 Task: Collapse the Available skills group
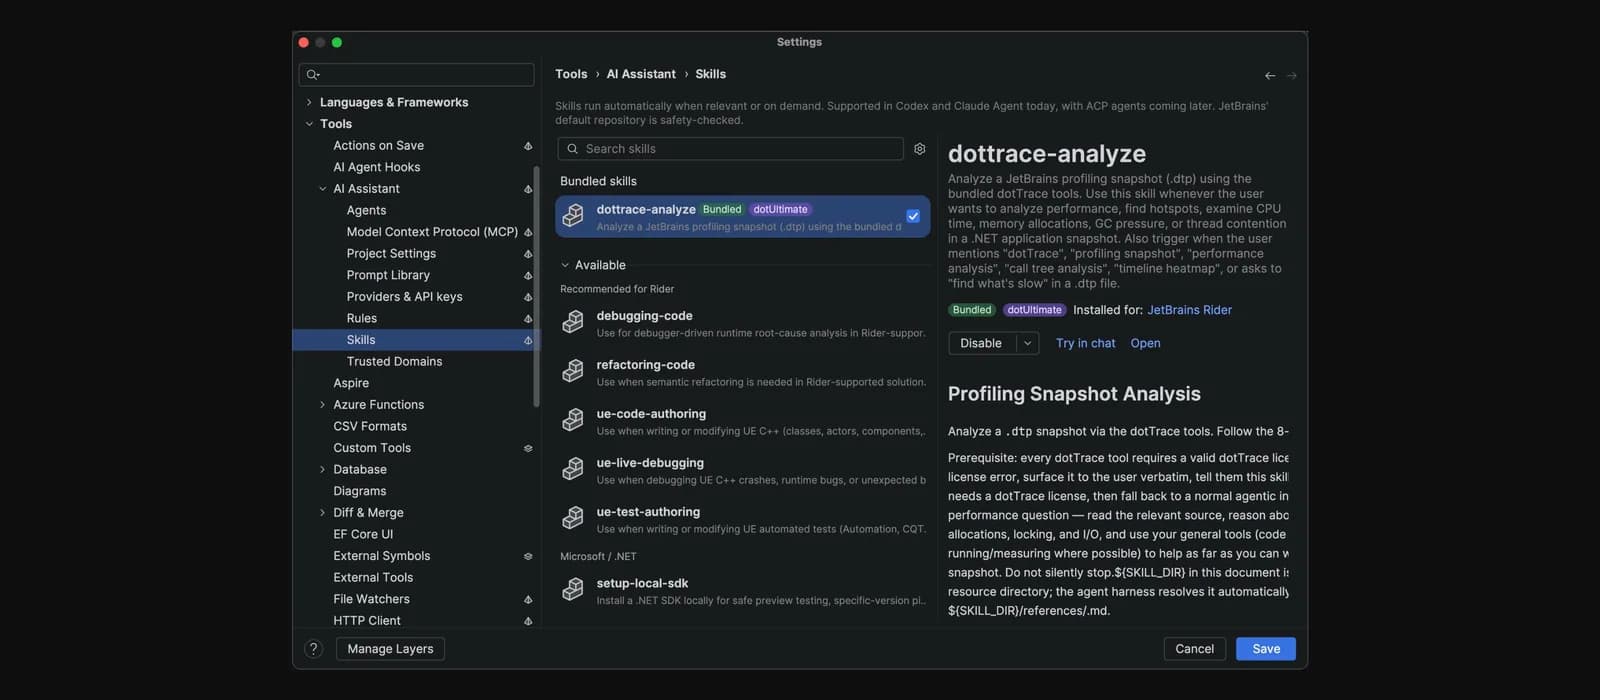[x=565, y=265]
